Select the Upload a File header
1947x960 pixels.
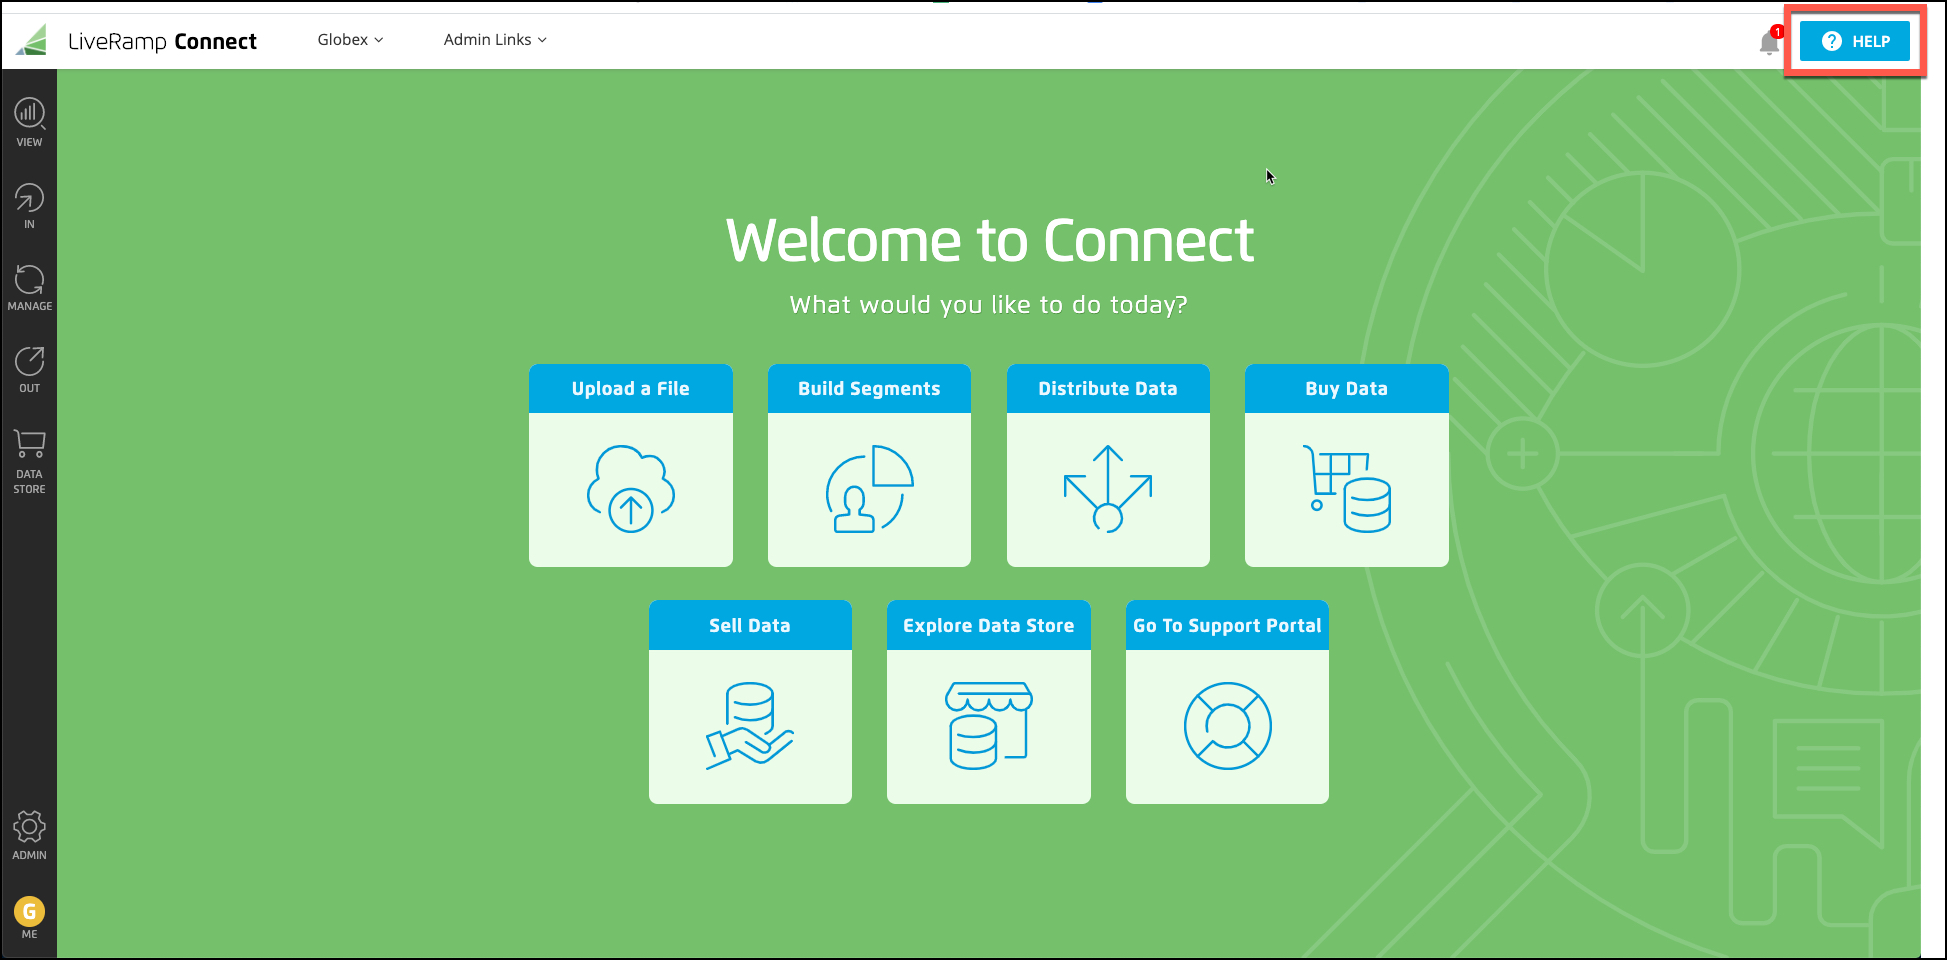pos(631,389)
